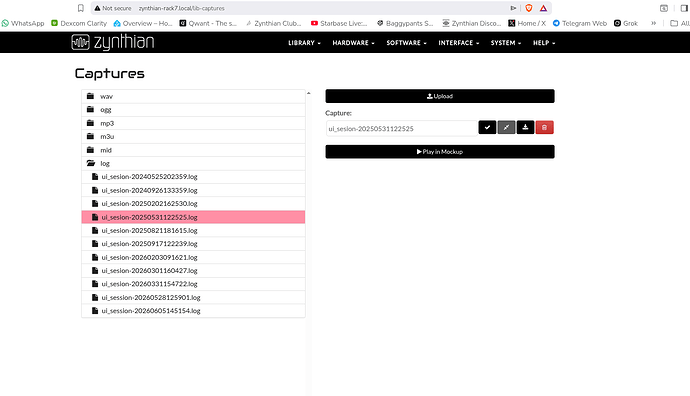The width and height of the screenshot is (690, 396).
Task: Confirm capture rename with checkmark button
Action: click(487, 128)
